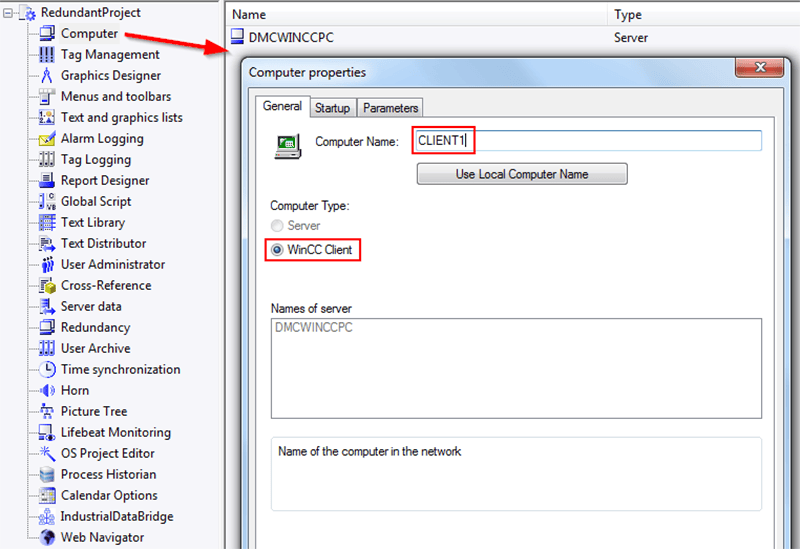The image size is (800, 549).
Task: Select the RedundantProject root label
Action: [91, 13]
